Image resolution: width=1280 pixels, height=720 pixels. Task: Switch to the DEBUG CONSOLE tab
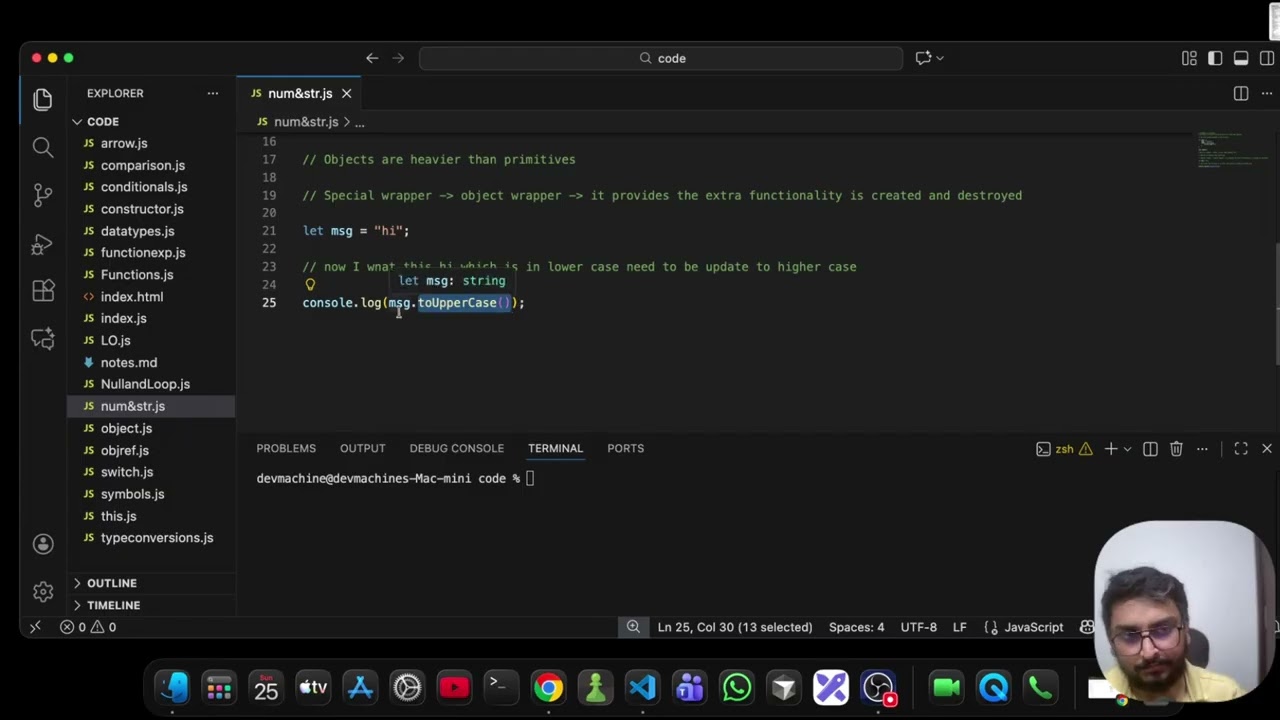pos(456,448)
